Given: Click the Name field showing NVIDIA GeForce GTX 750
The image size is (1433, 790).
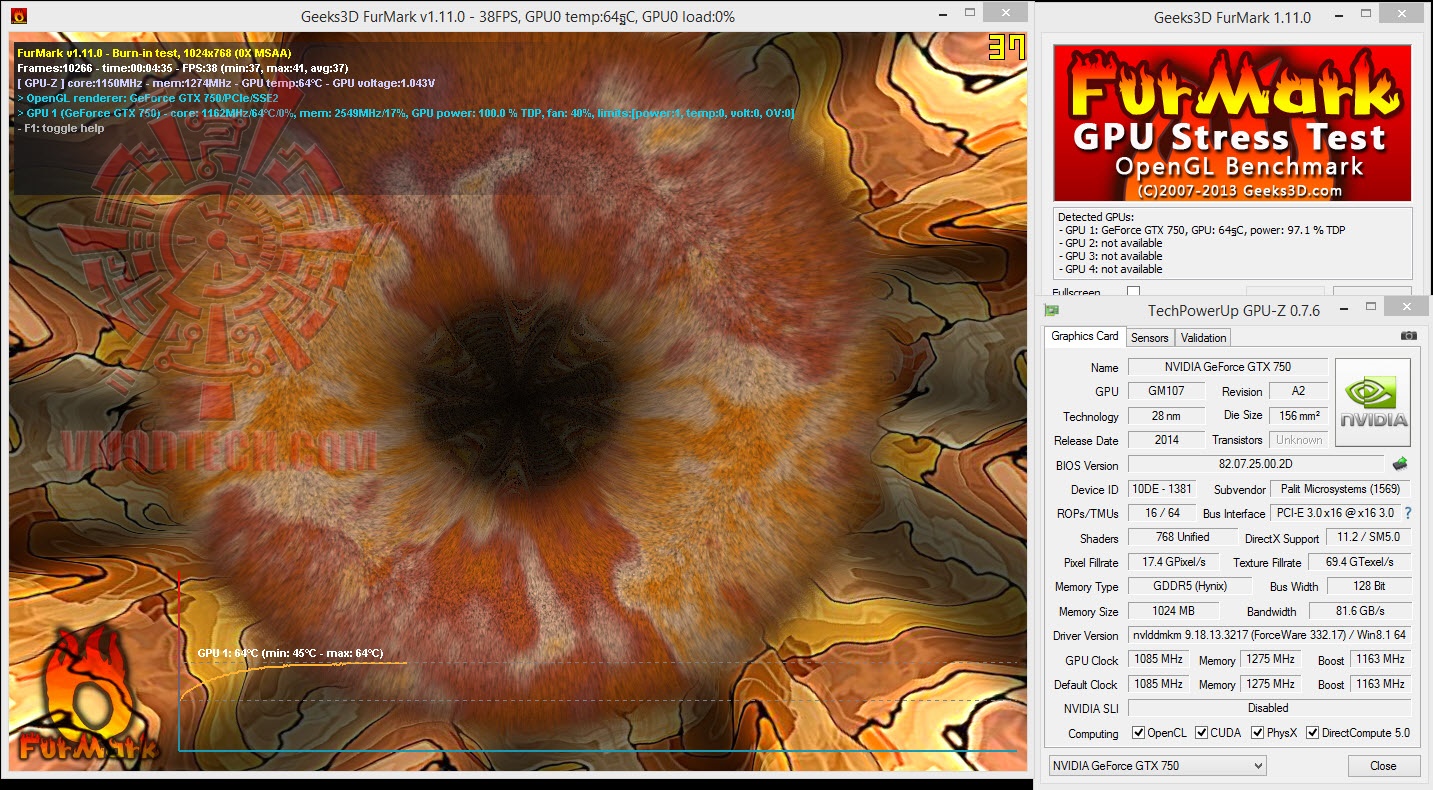Looking at the screenshot, I should click(1228, 367).
